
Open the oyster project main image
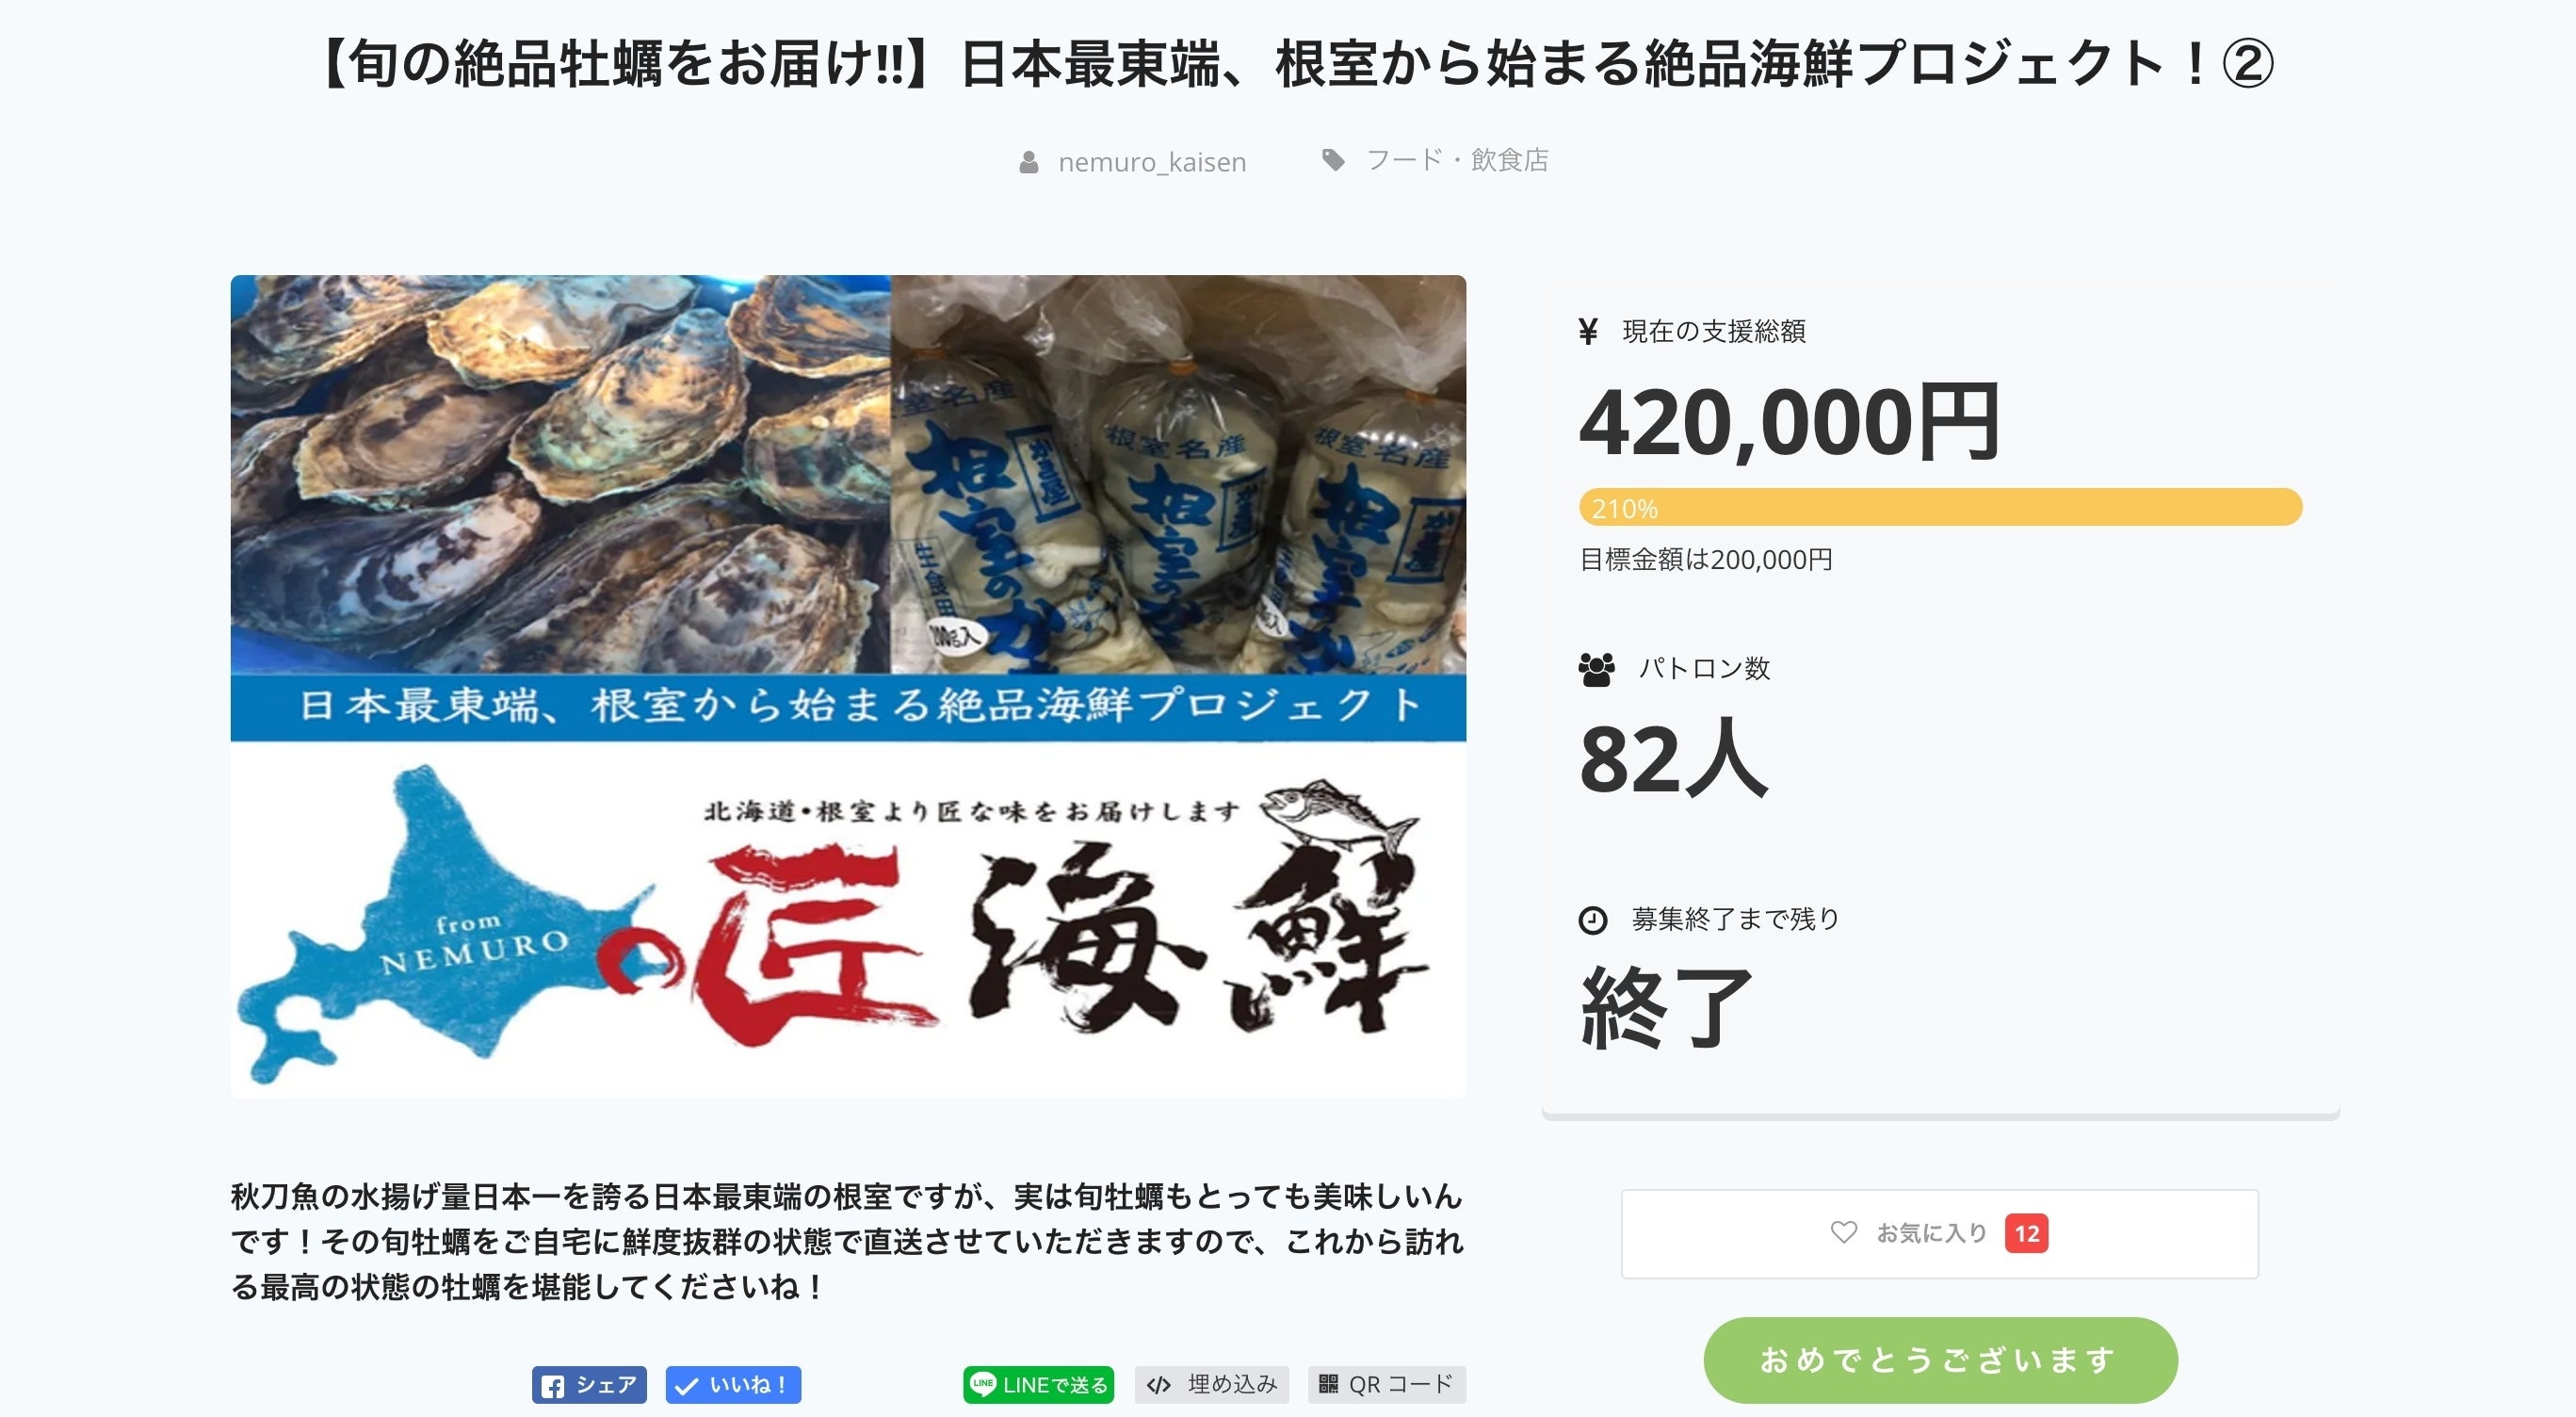coord(848,687)
